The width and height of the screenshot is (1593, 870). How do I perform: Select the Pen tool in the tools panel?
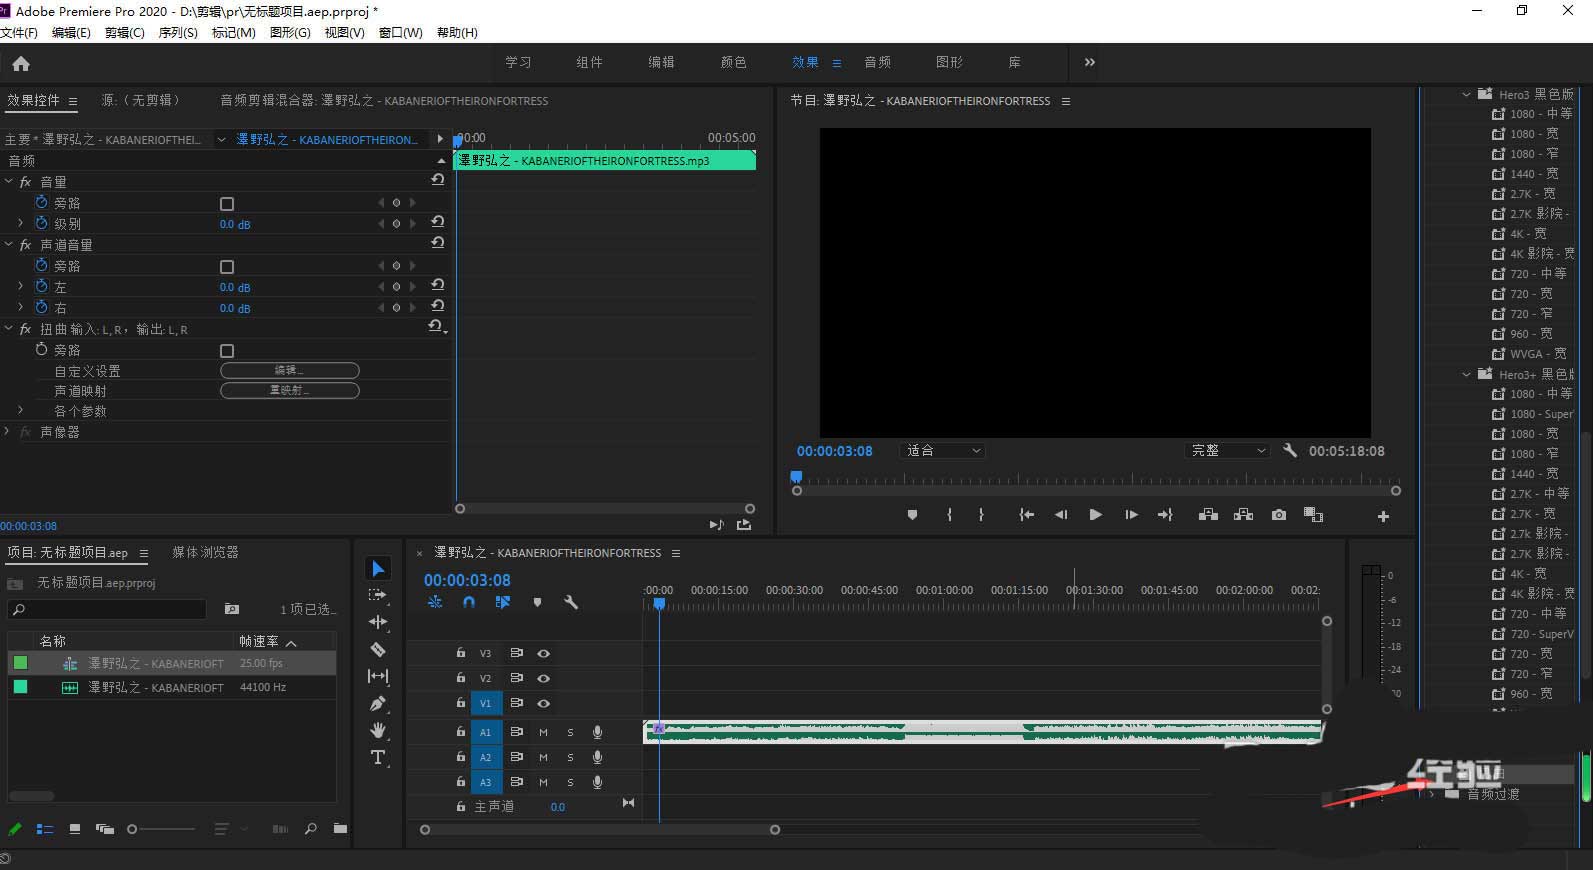pyautogui.click(x=378, y=704)
